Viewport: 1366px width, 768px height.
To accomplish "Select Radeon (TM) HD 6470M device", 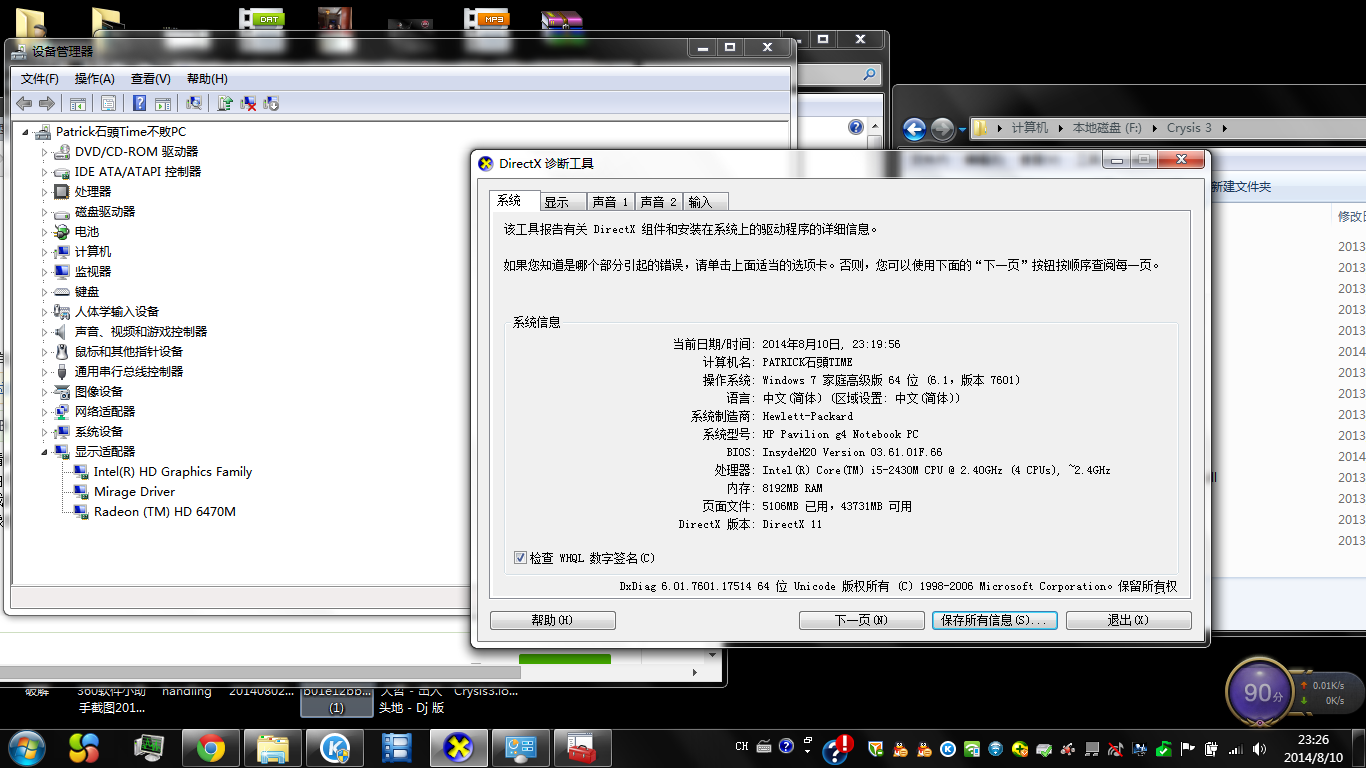I will tap(164, 512).
